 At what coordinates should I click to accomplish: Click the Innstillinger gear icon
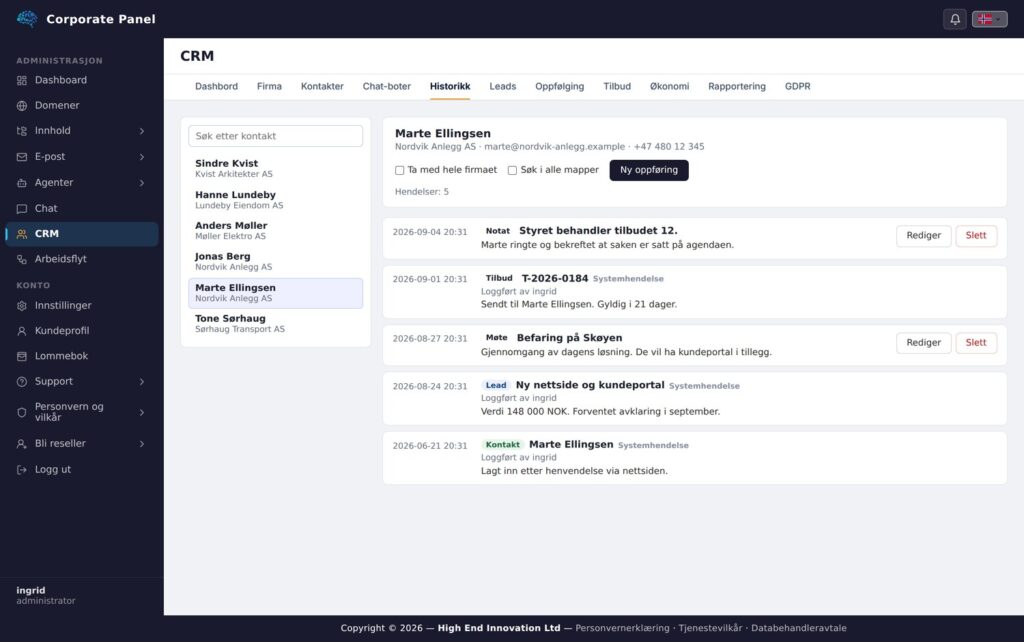pos(22,306)
